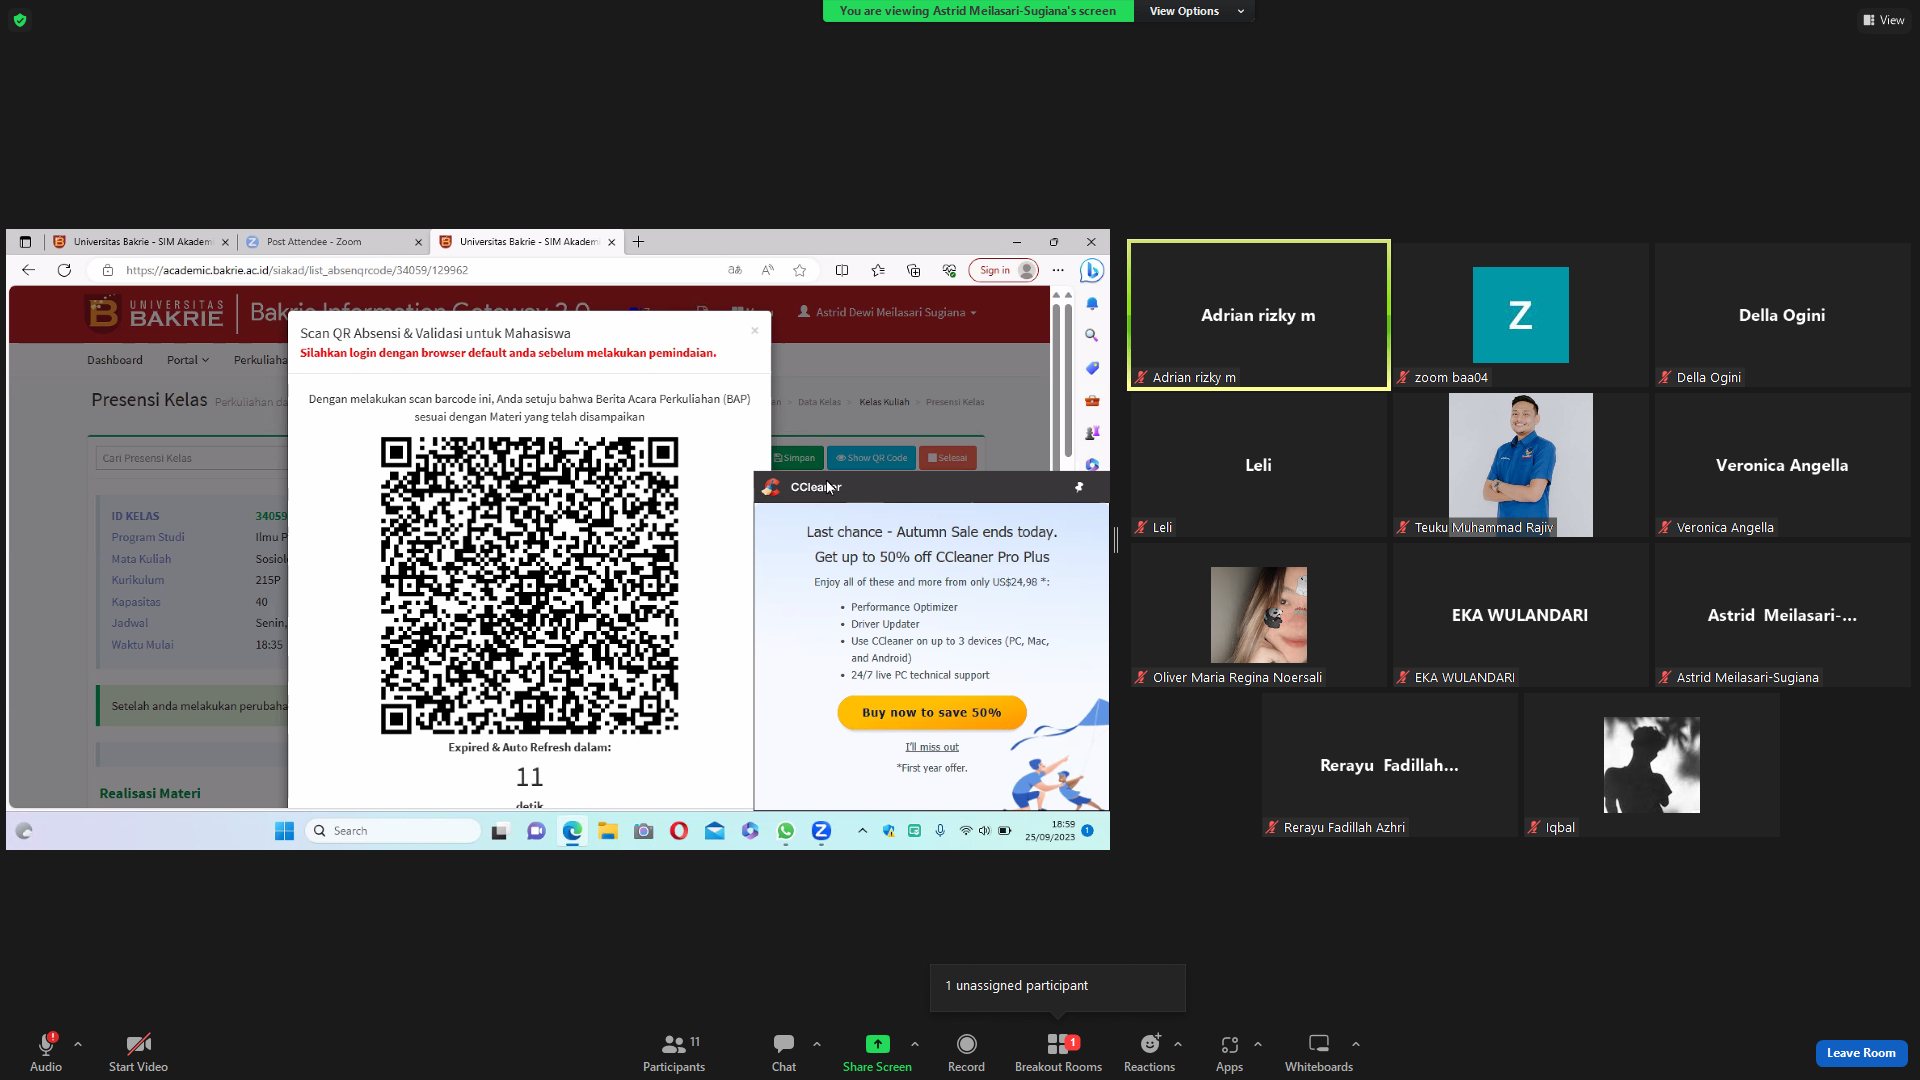Open the Bing sidebar icon in Edge
The height and width of the screenshot is (1080, 1920).
coord(1092,270)
